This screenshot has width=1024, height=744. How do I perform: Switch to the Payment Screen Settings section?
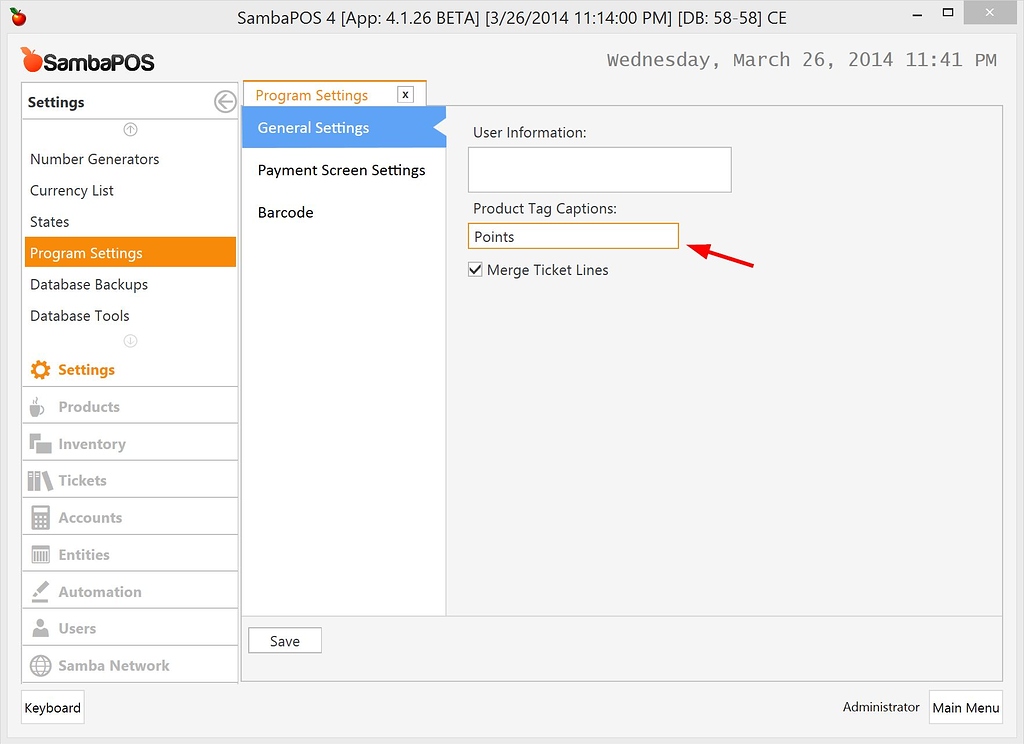342,170
